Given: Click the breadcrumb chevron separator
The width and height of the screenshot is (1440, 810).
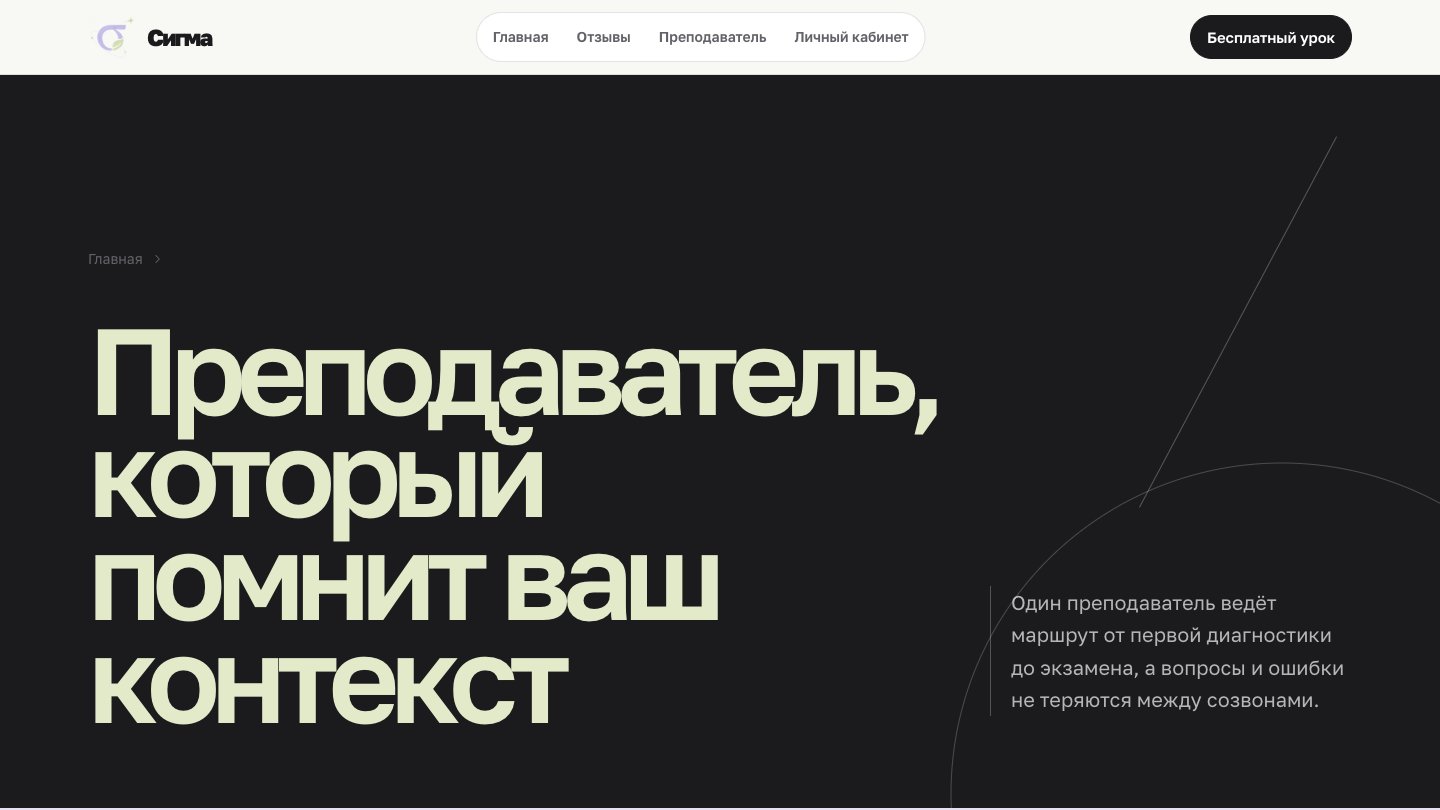Looking at the screenshot, I should 157,259.
